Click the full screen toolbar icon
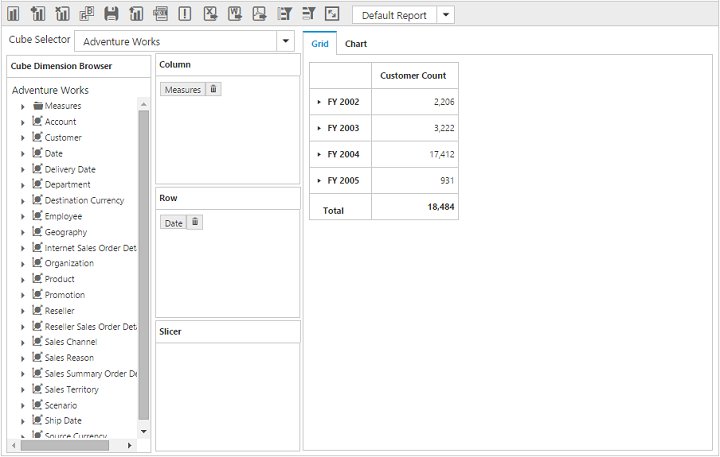This screenshot has height=457, width=720. [332, 14]
